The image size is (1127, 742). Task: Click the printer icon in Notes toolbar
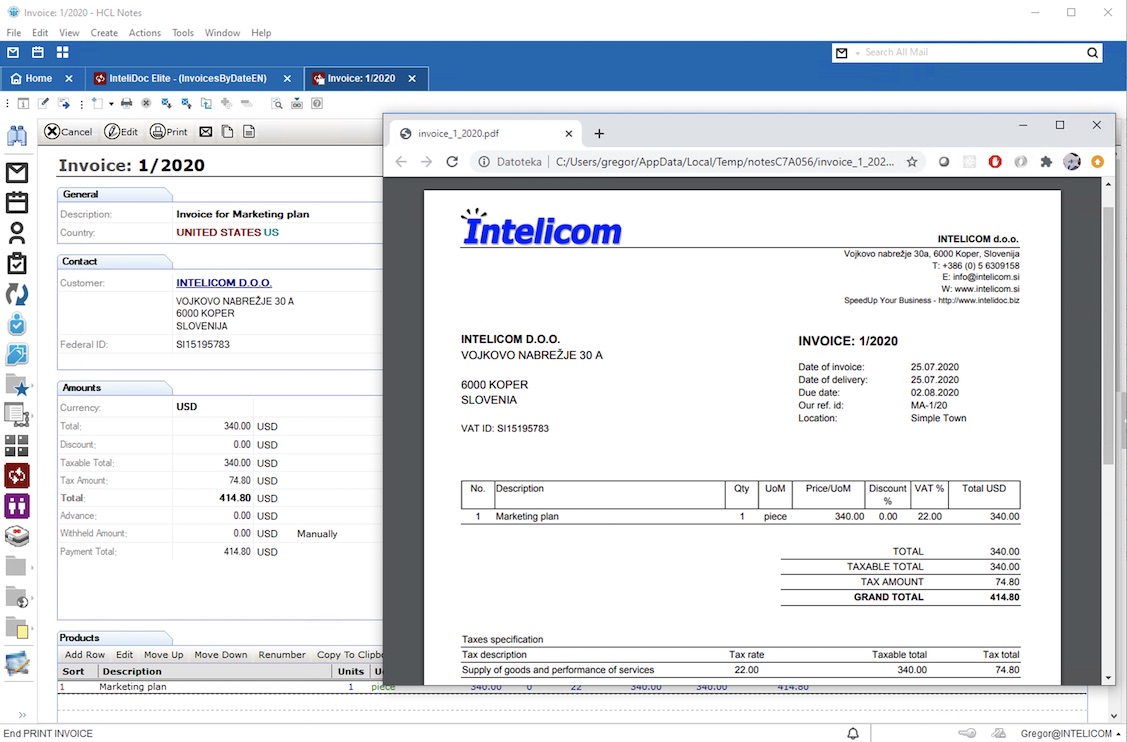126,104
